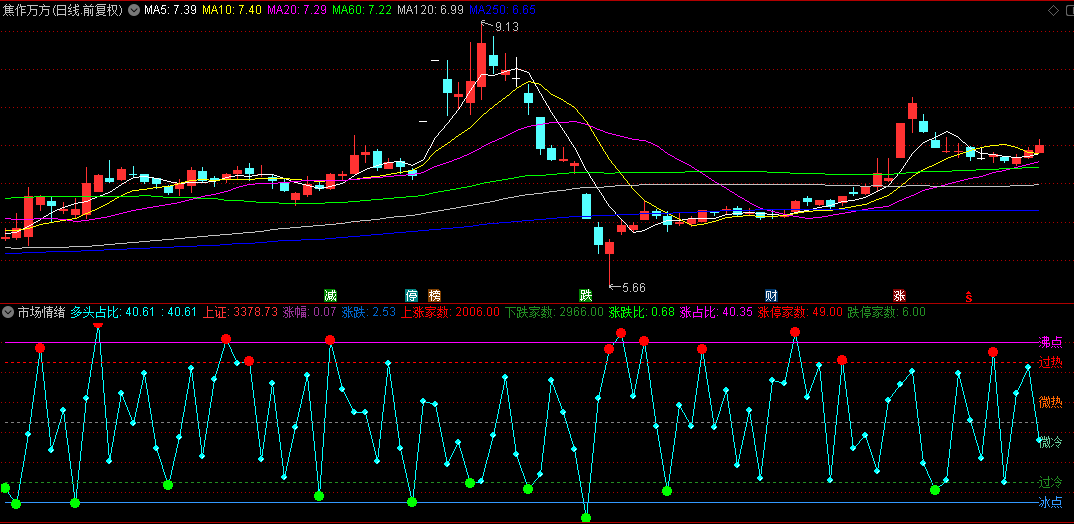Click the red S marker icon
The image size is (1074, 524).
(968, 296)
